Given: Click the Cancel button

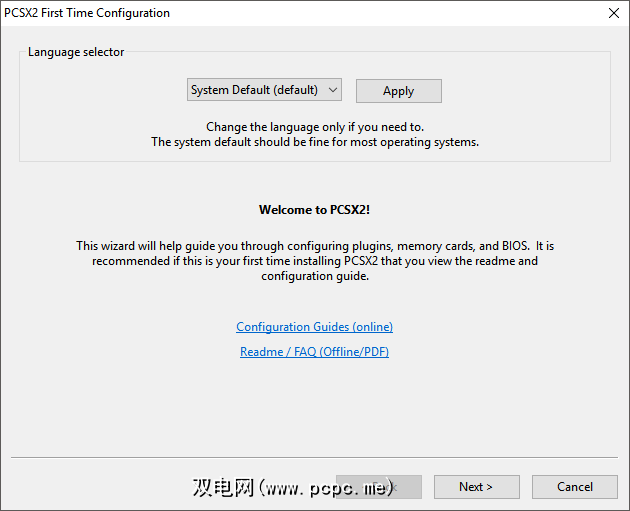Looking at the screenshot, I should click(x=575, y=487).
